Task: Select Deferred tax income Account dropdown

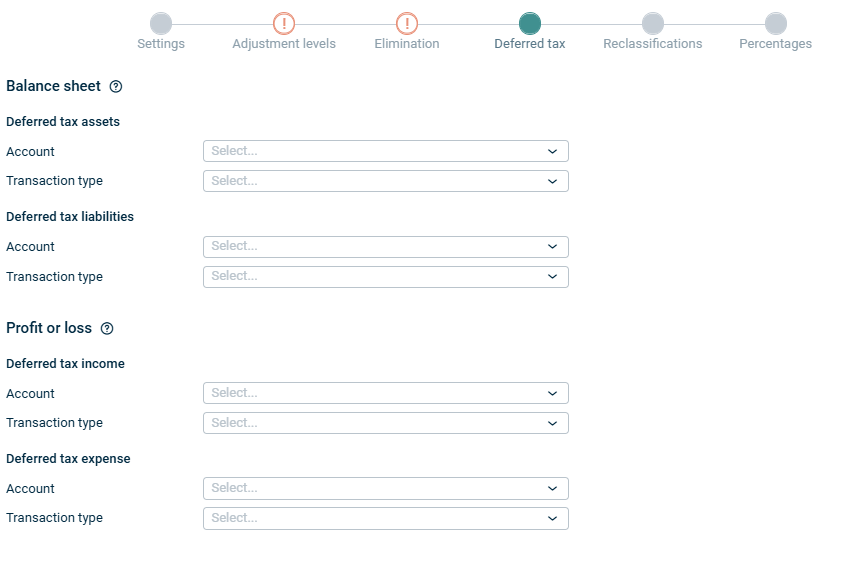Action: (385, 393)
